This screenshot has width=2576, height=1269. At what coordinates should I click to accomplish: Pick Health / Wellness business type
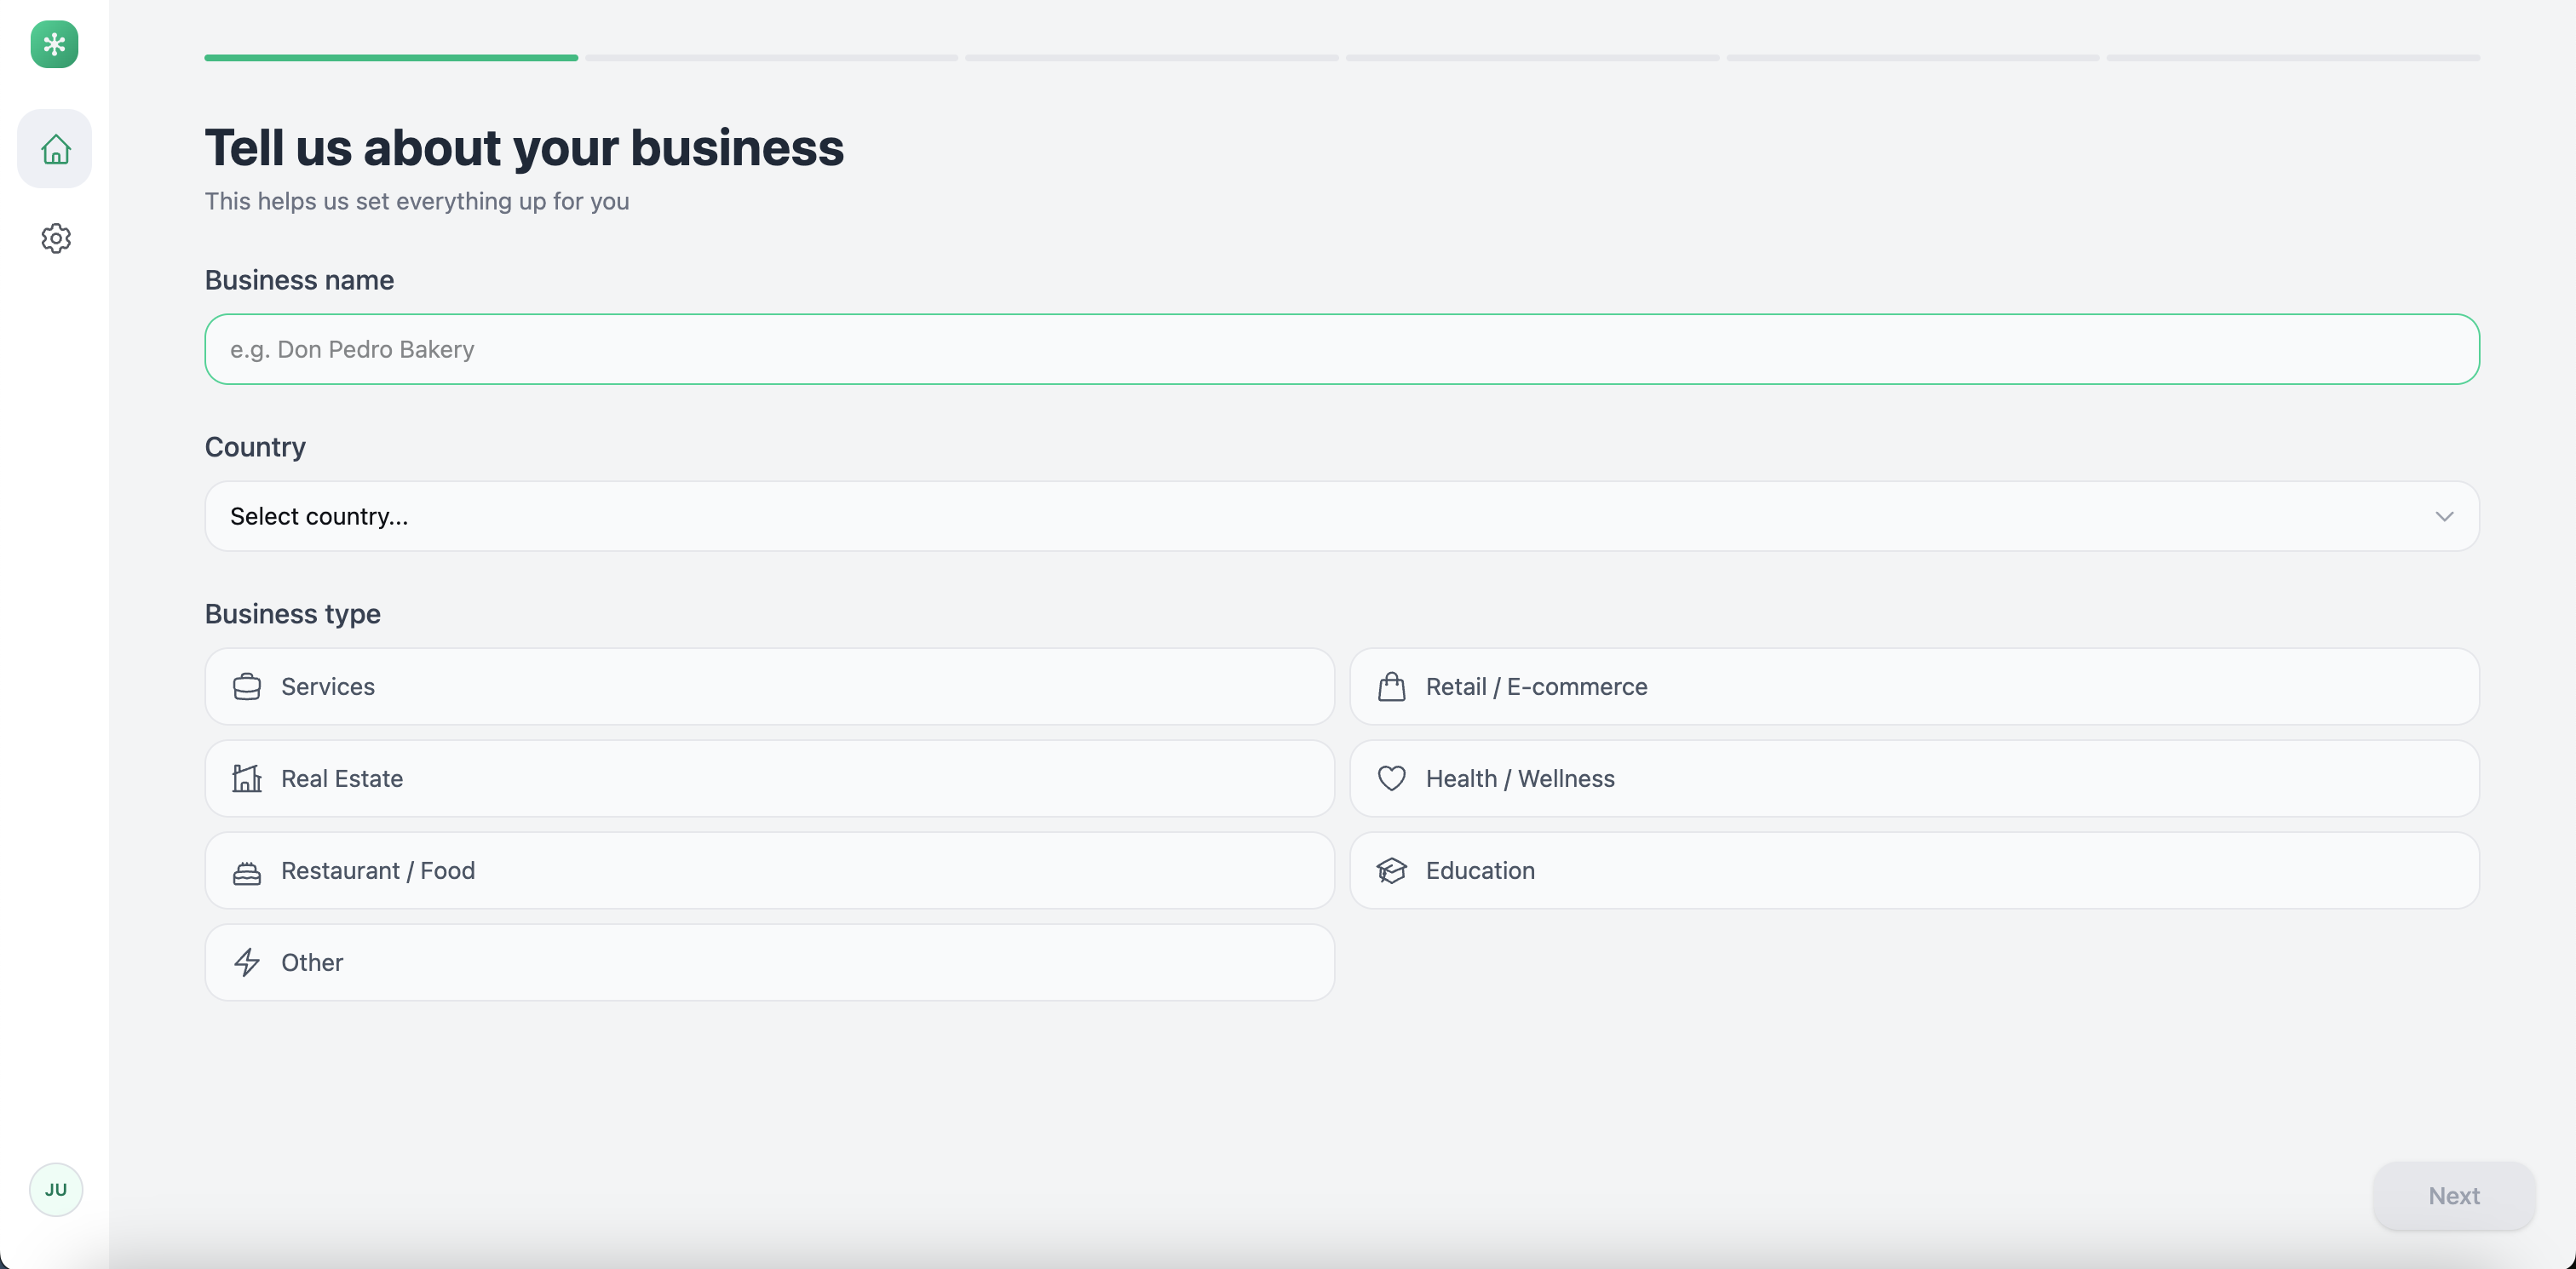click(x=1913, y=778)
